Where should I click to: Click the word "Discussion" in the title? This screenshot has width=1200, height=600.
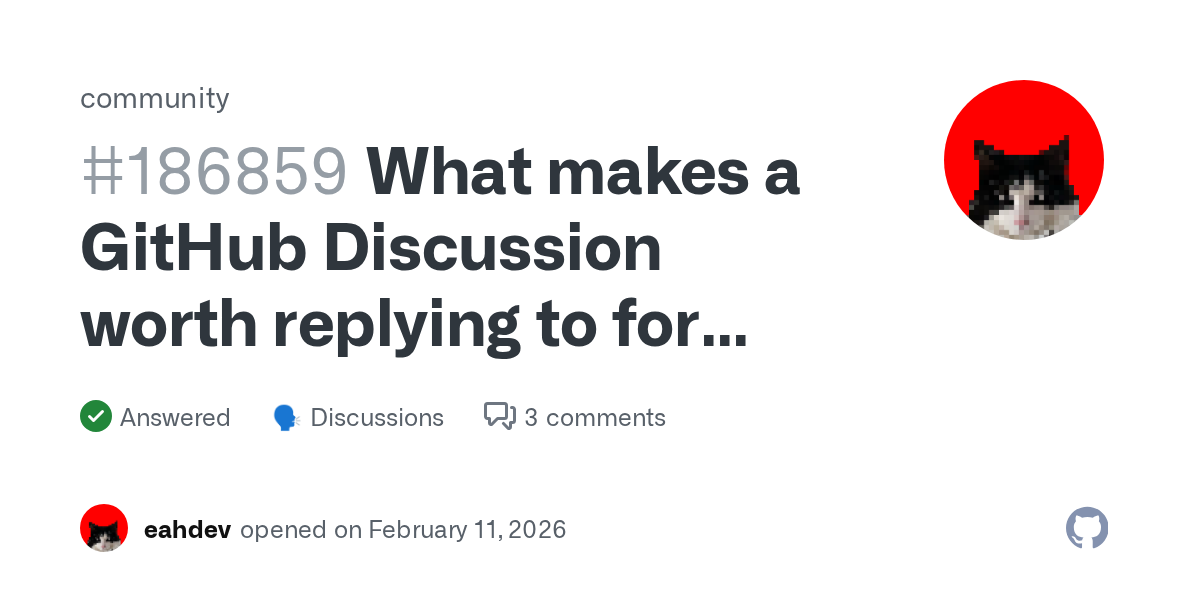494,249
